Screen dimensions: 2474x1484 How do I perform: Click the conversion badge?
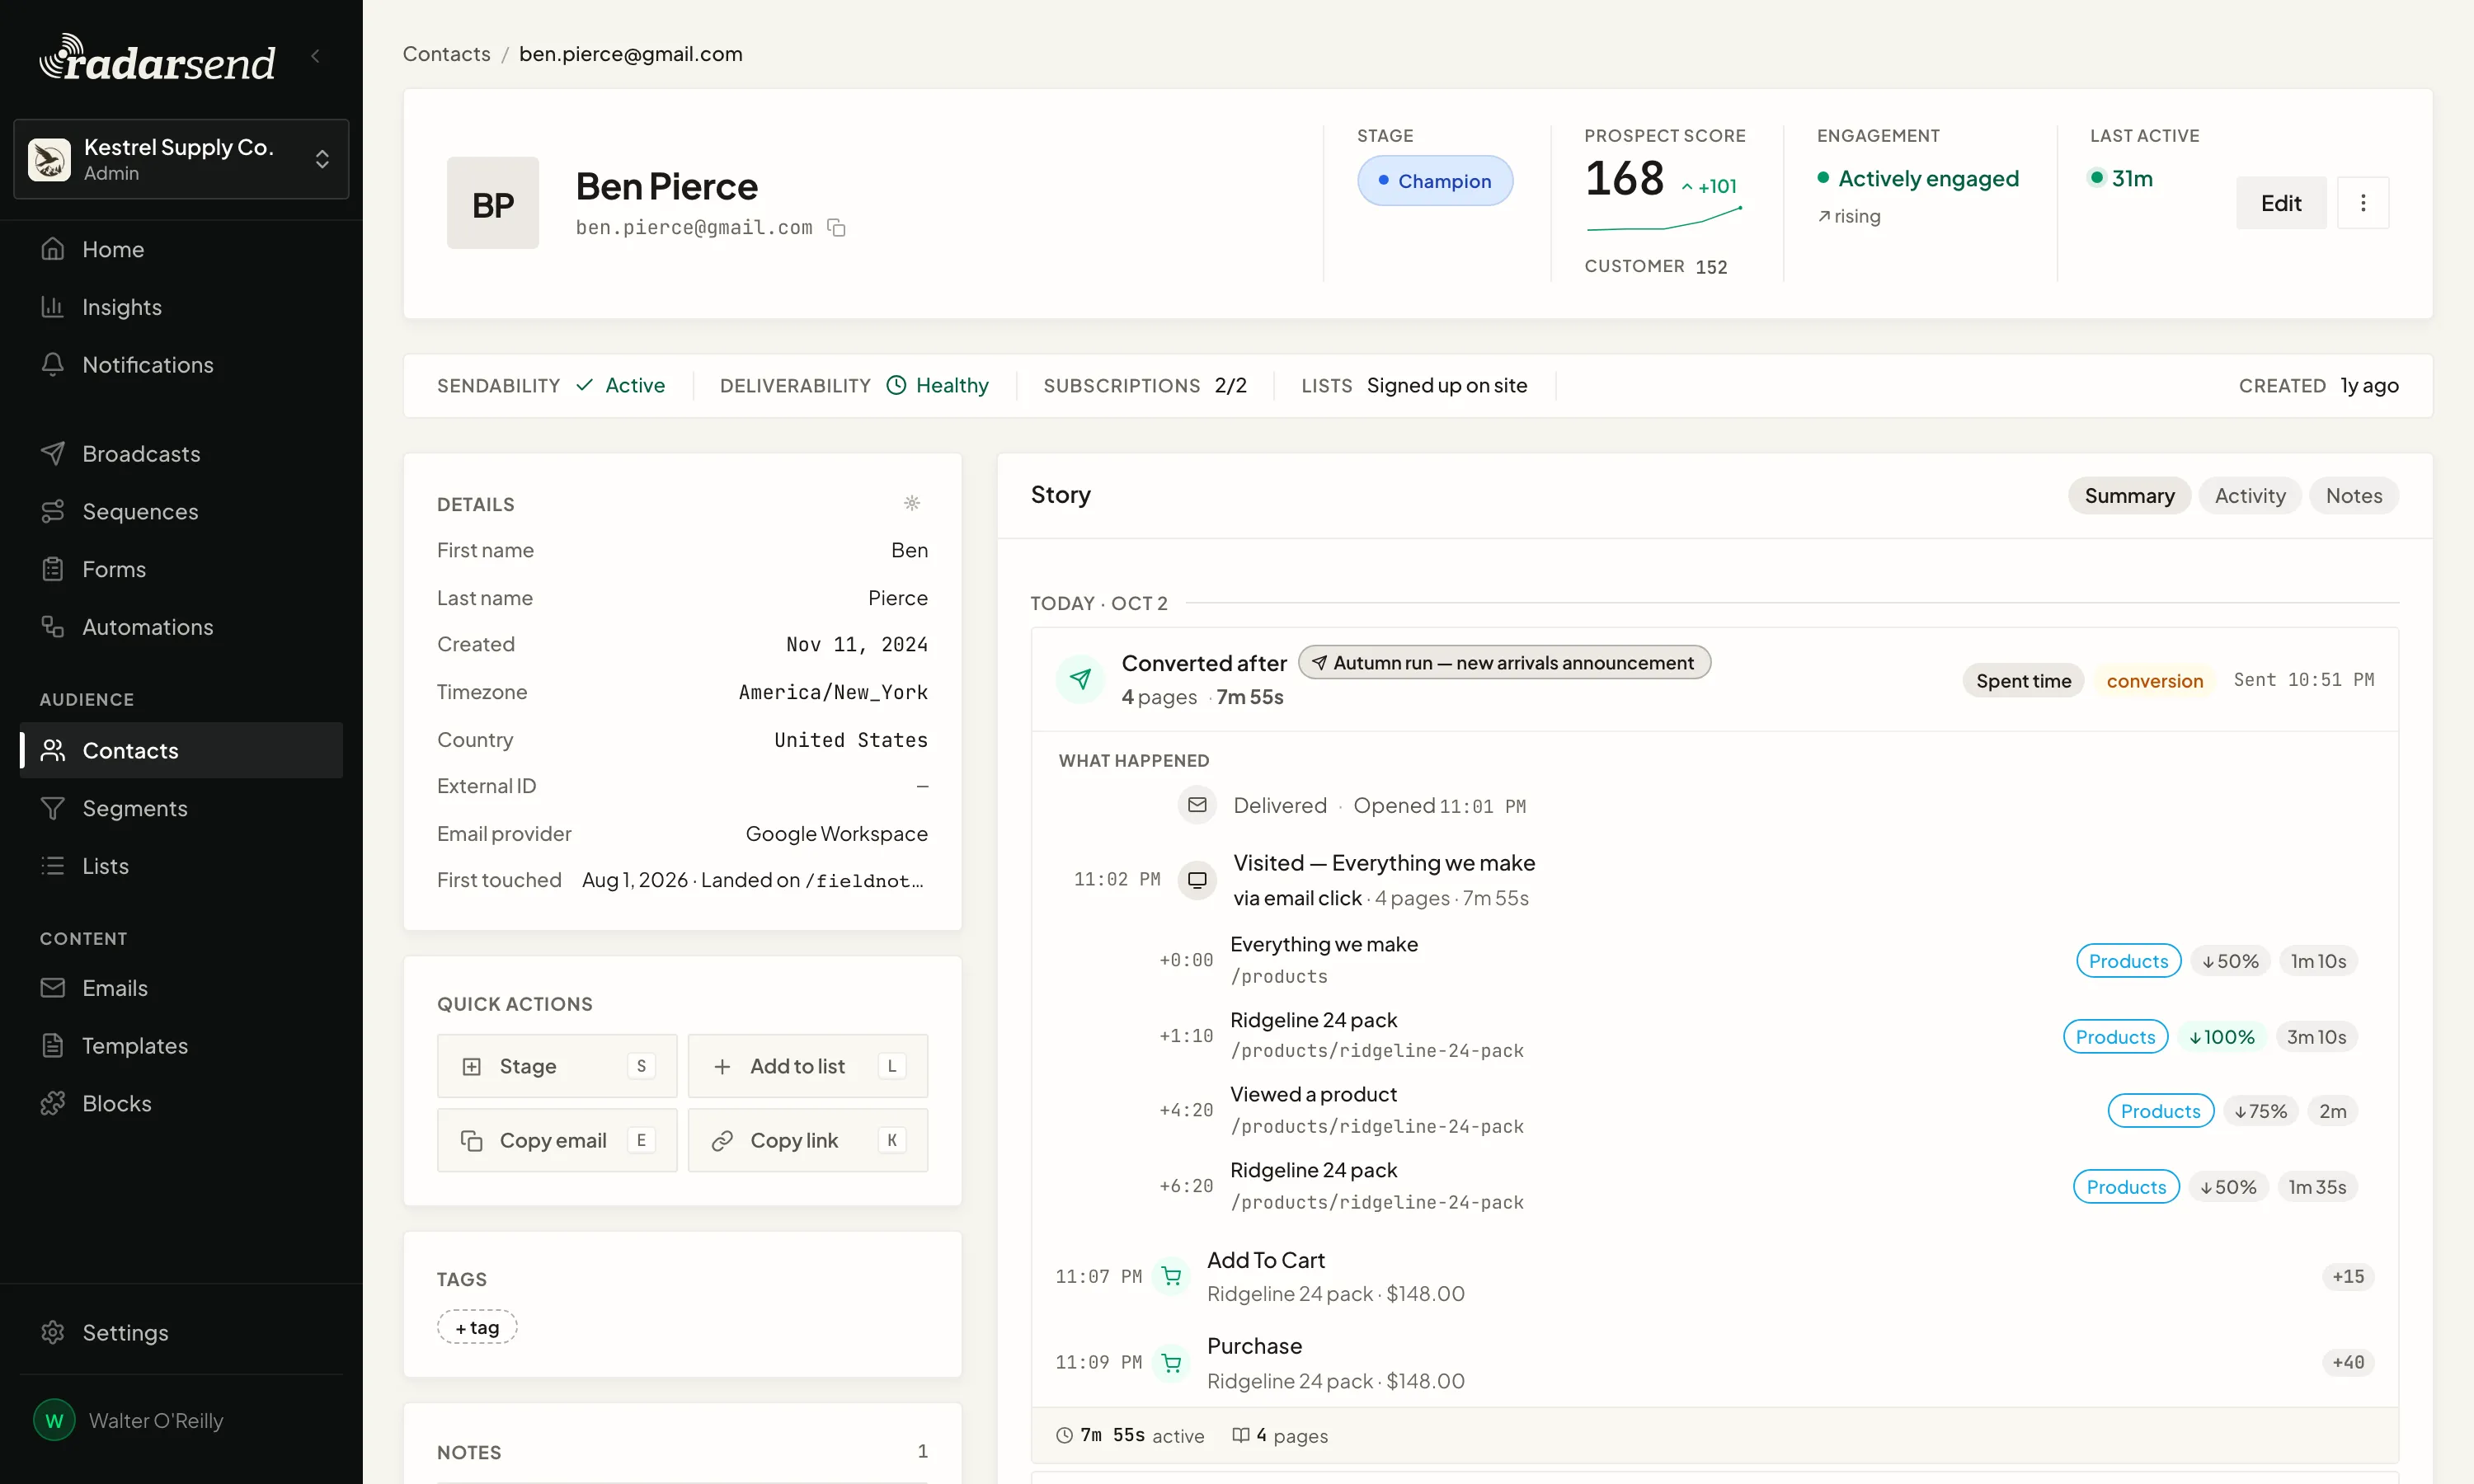pos(2154,681)
